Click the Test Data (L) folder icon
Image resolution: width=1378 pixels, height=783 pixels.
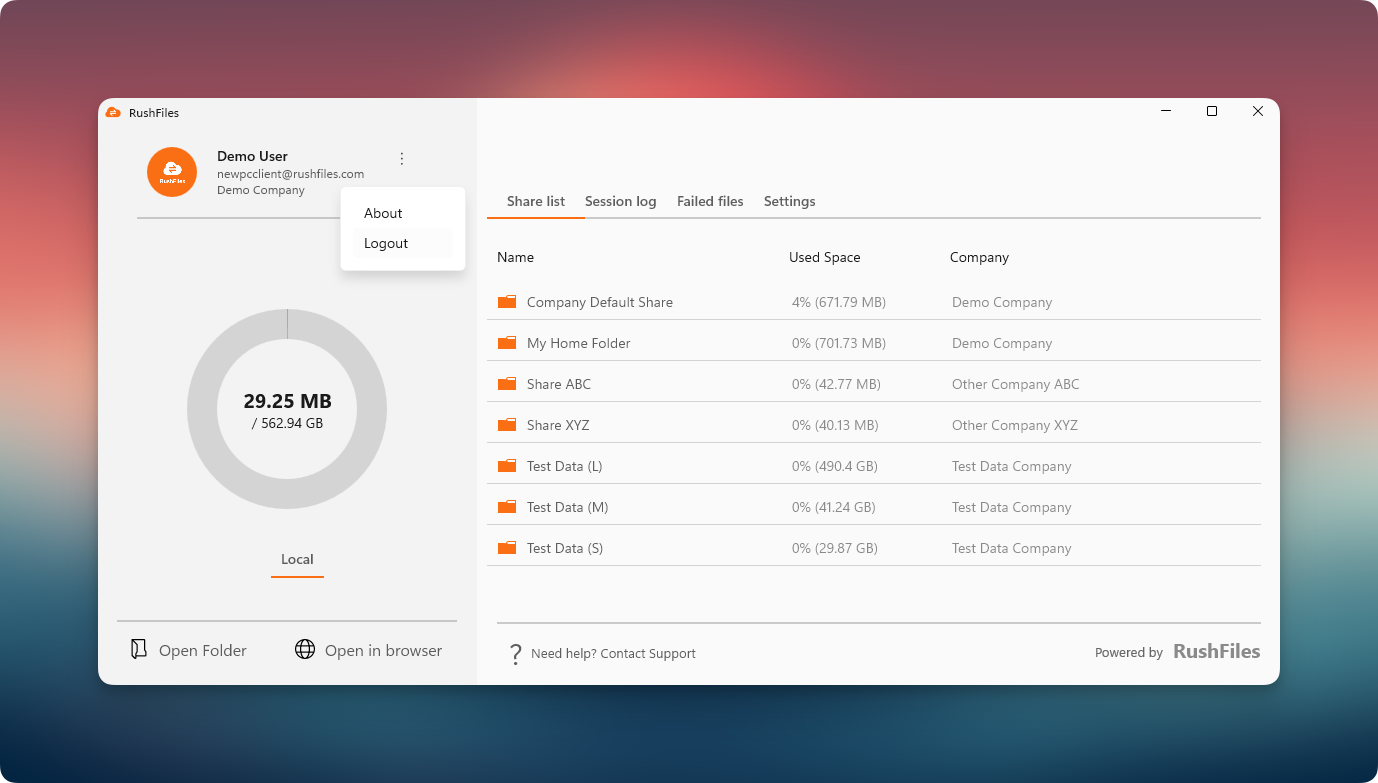coord(507,465)
